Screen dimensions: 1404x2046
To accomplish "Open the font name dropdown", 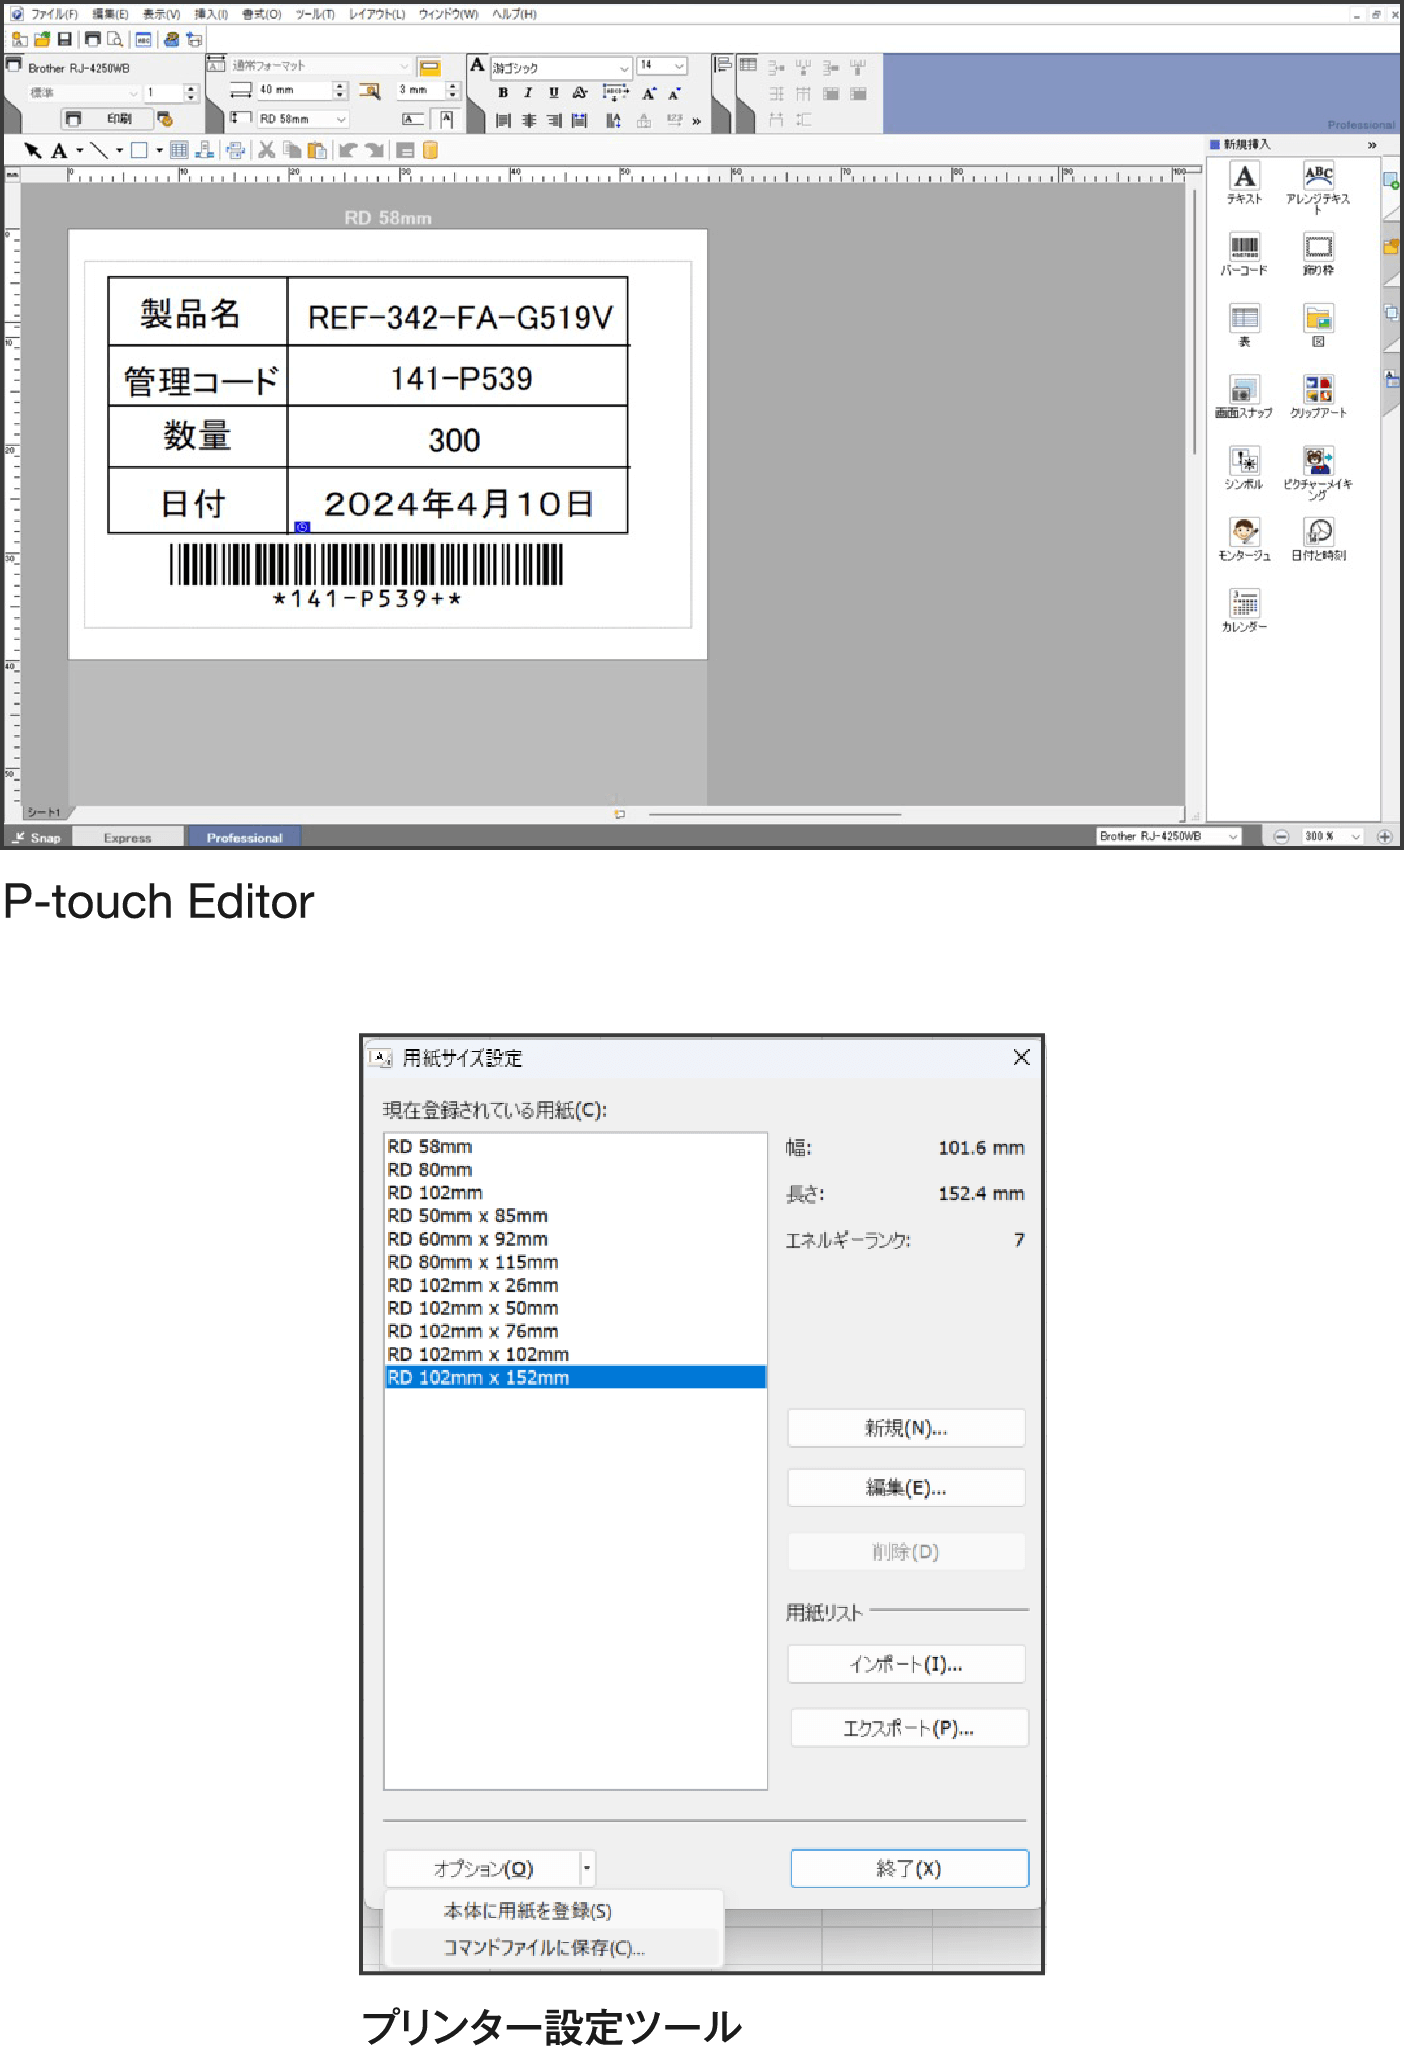I will pyautogui.click(x=624, y=68).
